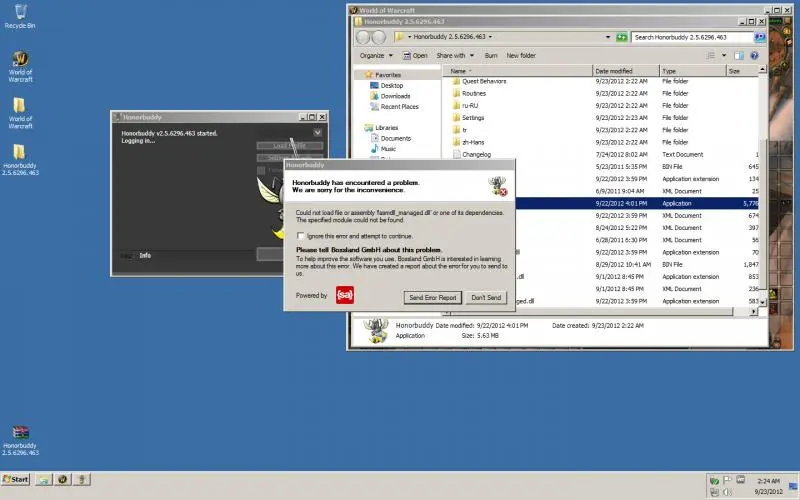The image size is (800, 500).
Task: Click the Info tab in Honorbuddy window
Action: [x=145, y=256]
